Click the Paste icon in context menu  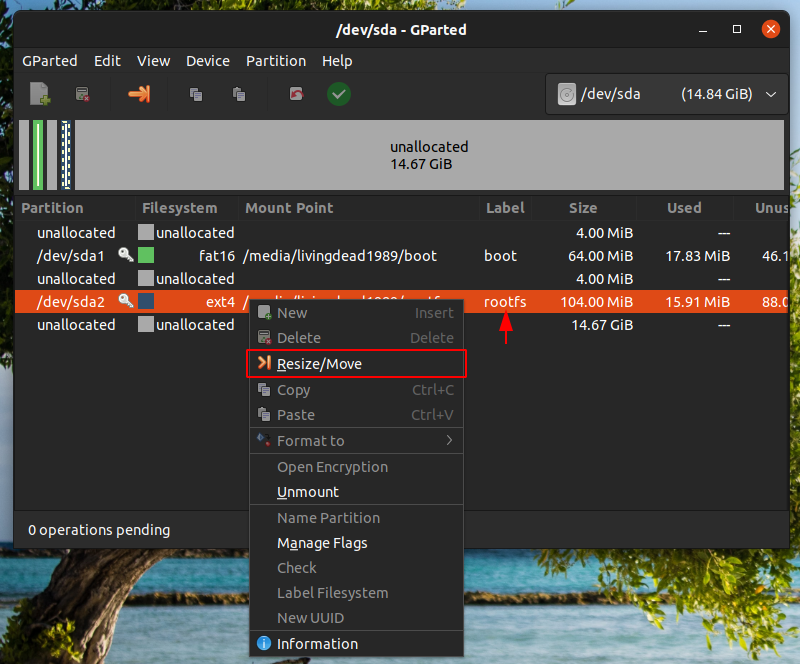tap(264, 414)
